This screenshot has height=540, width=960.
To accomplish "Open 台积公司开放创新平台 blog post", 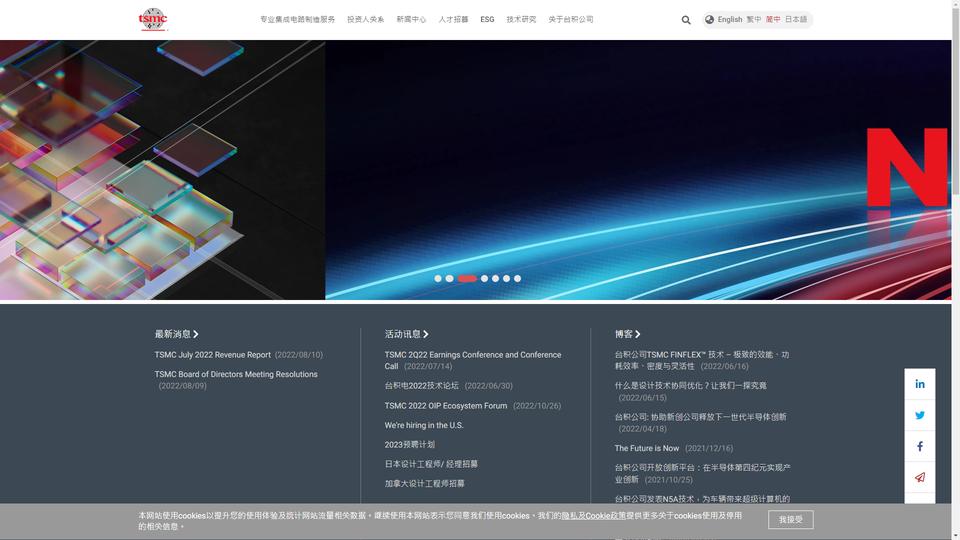I will tap(702, 473).
